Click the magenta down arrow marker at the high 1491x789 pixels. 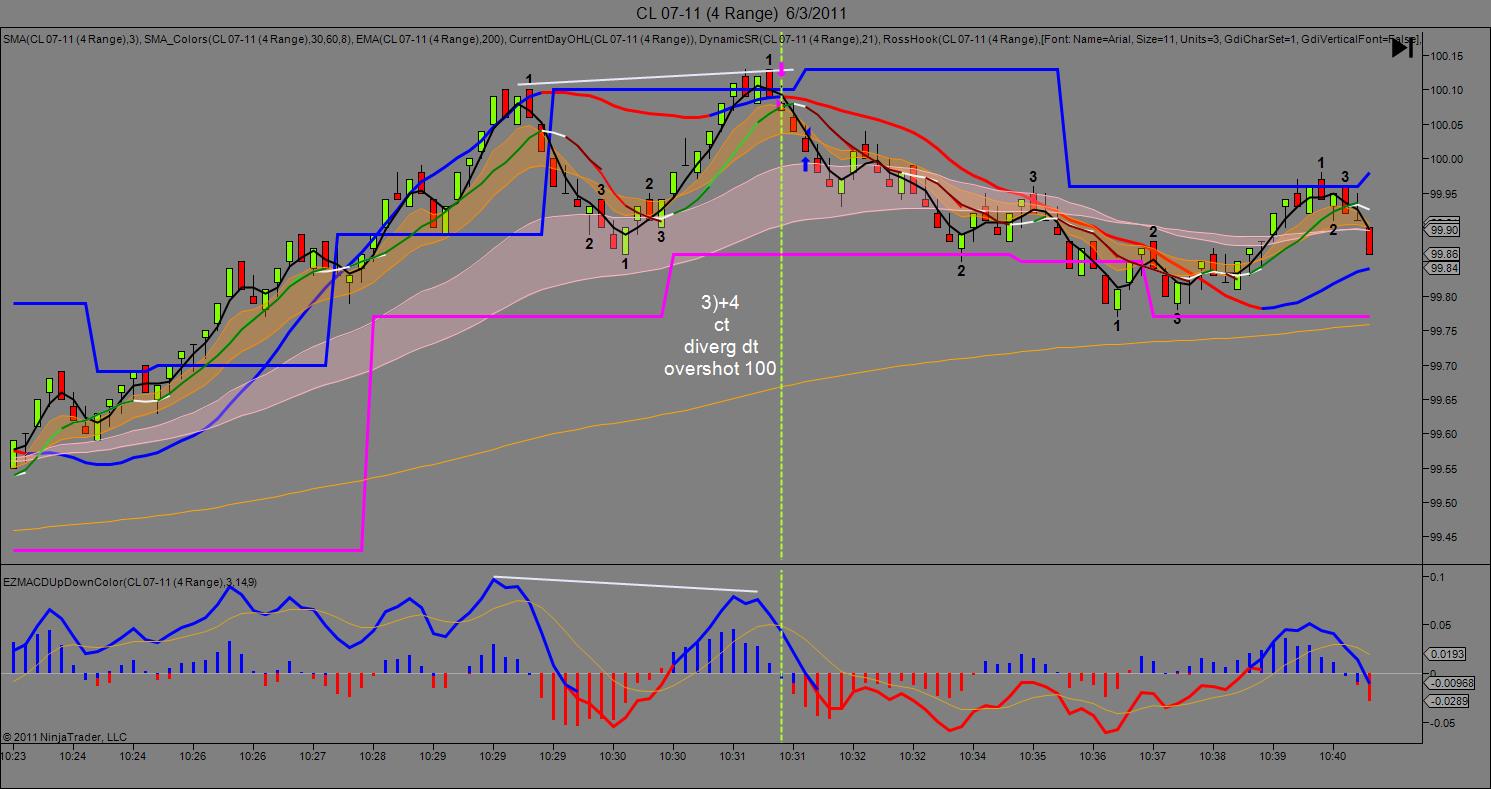[781, 70]
